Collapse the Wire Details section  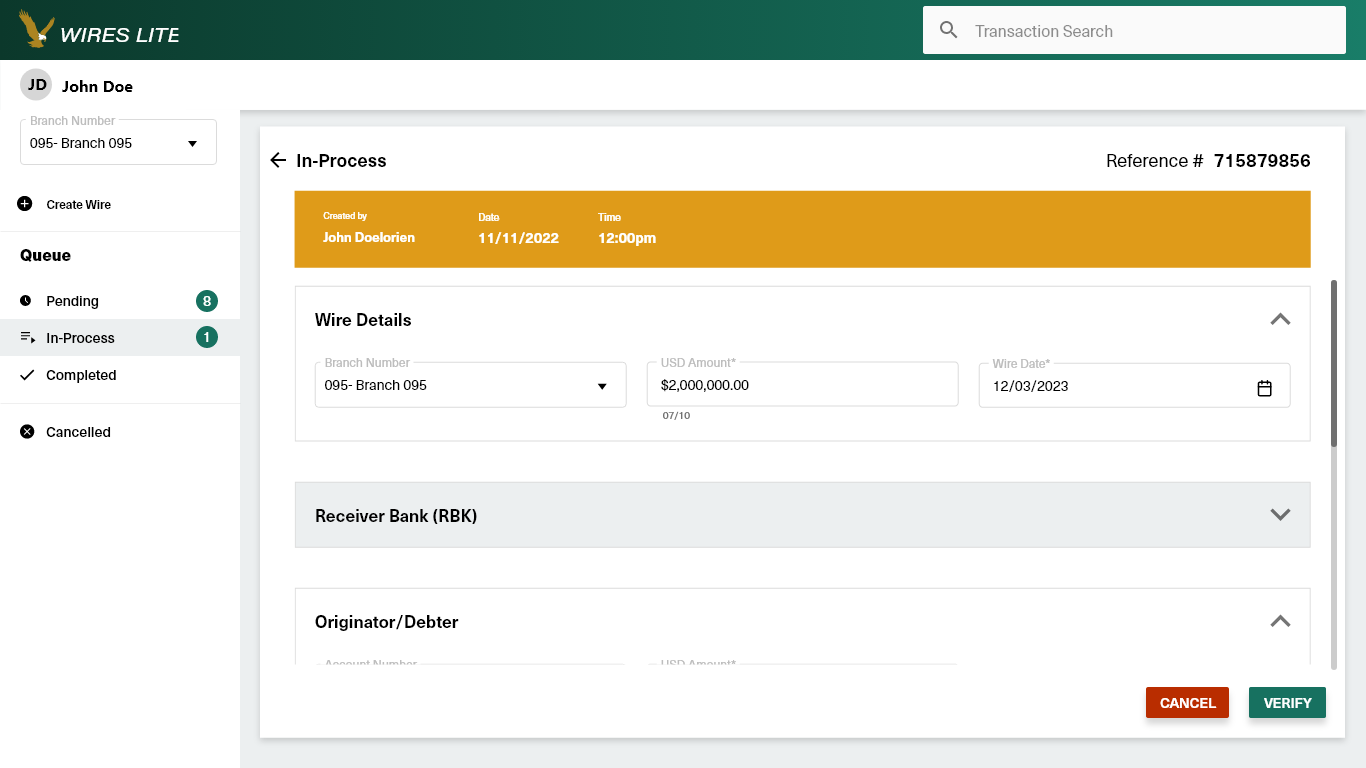click(1280, 320)
